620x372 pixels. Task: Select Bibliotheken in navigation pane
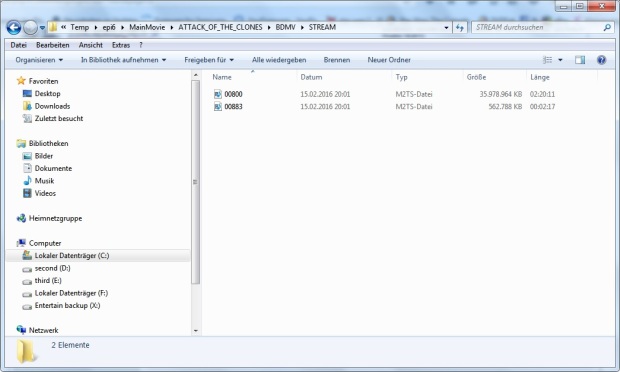pyautogui.click(x=48, y=144)
